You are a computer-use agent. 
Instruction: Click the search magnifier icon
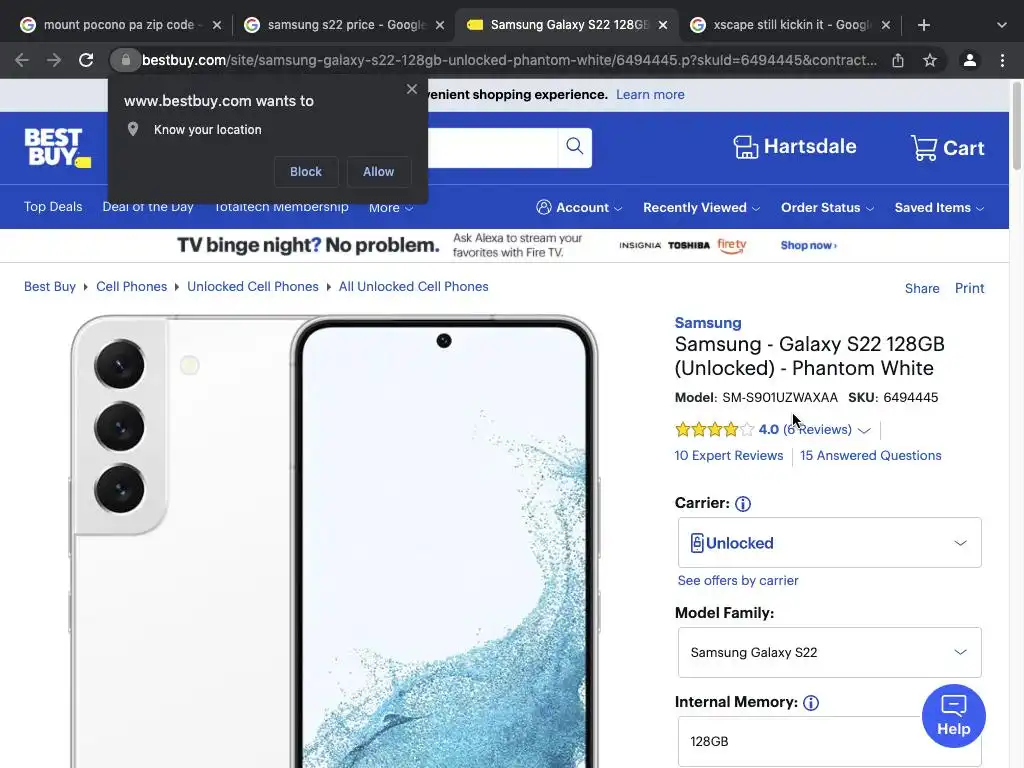click(575, 146)
